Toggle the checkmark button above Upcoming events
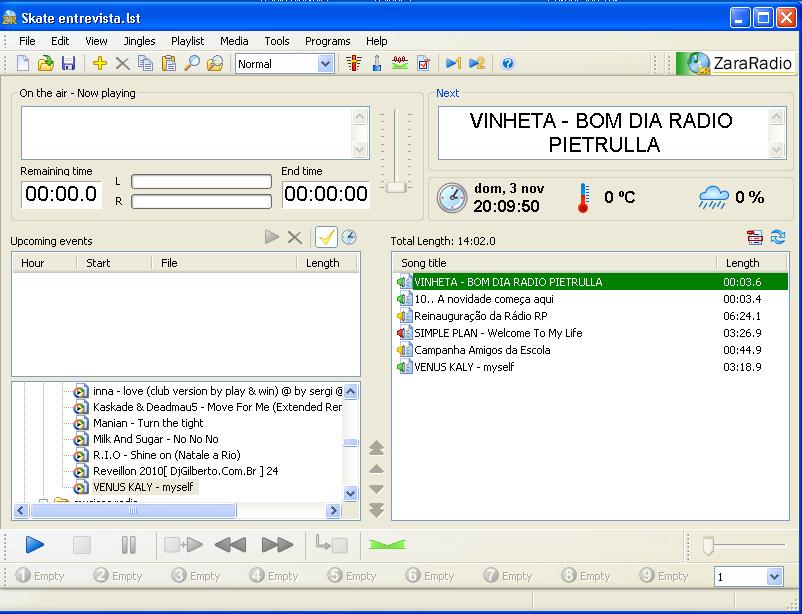 326,237
